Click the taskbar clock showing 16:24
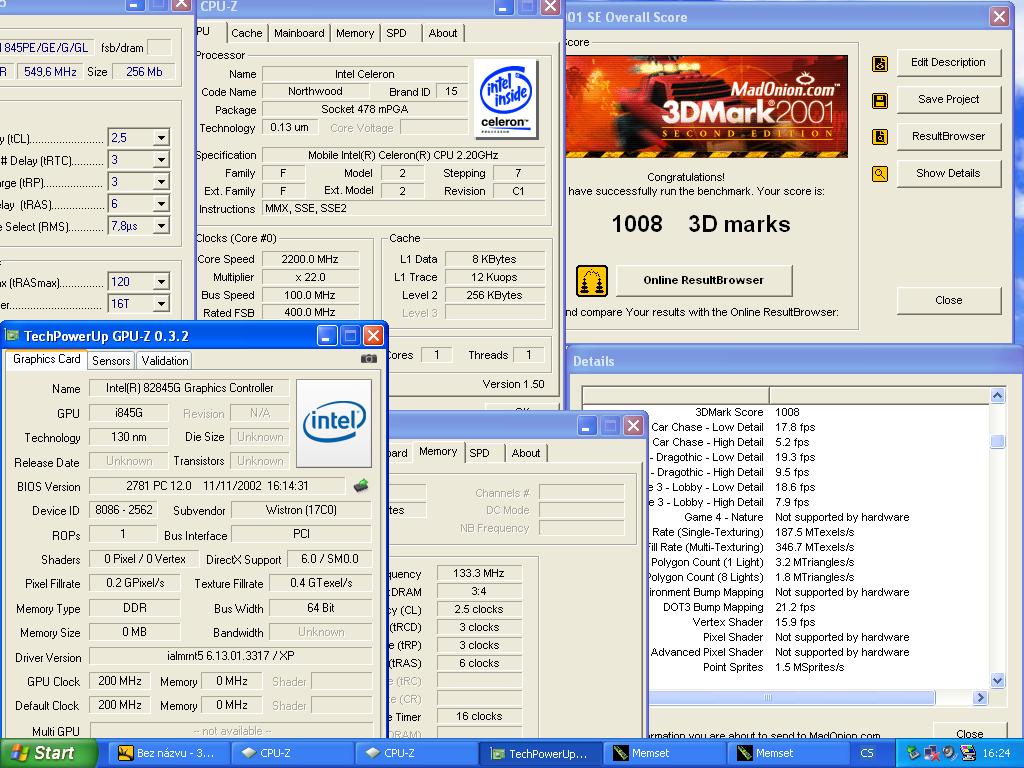The image size is (1024, 768). click(996, 754)
